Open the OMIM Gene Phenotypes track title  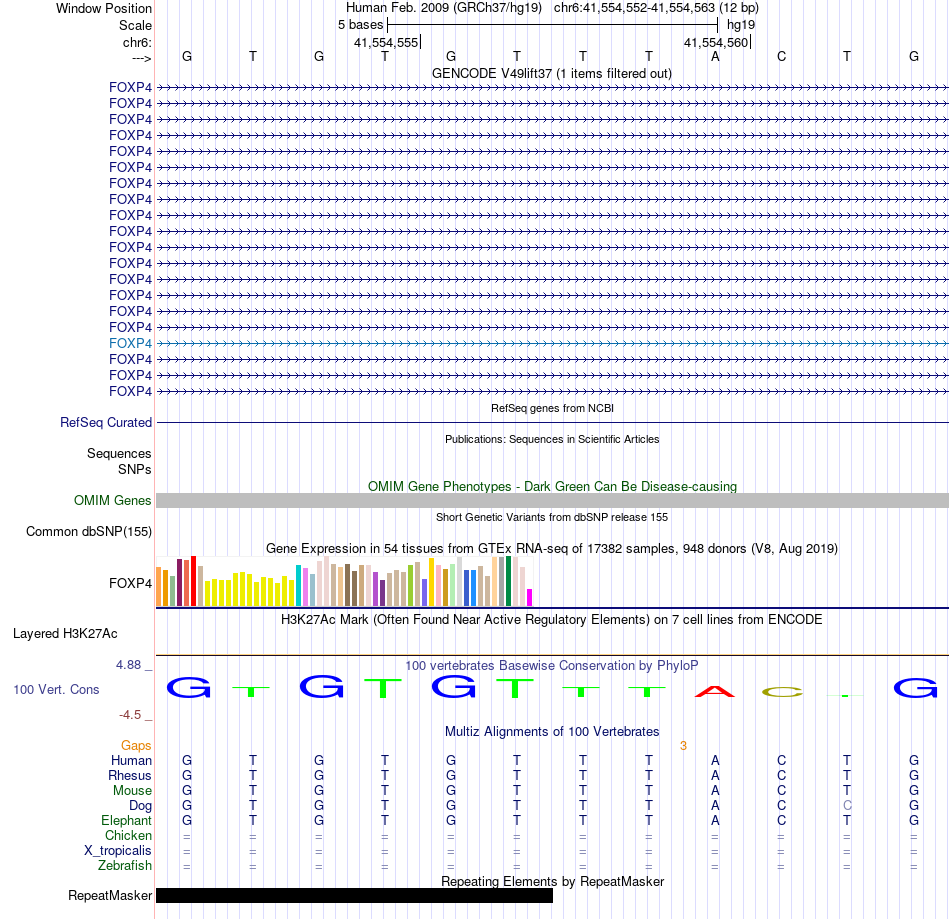click(x=552, y=486)
